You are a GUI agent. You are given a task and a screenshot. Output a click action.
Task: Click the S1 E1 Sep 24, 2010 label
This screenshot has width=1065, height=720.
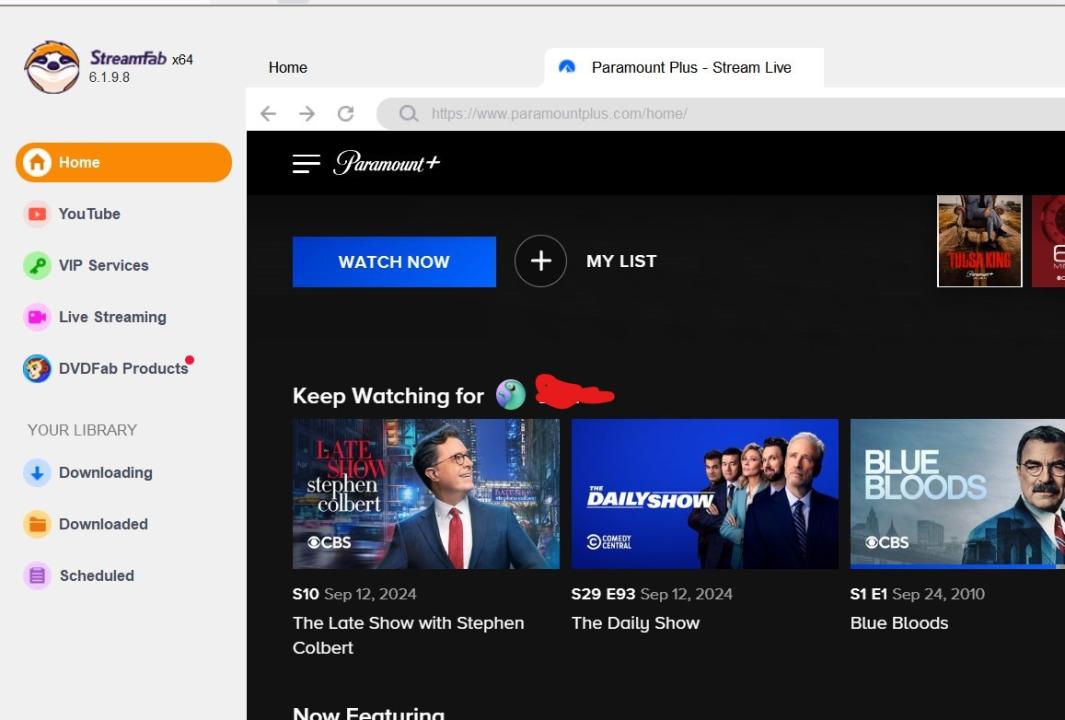(x=917, y=594)
